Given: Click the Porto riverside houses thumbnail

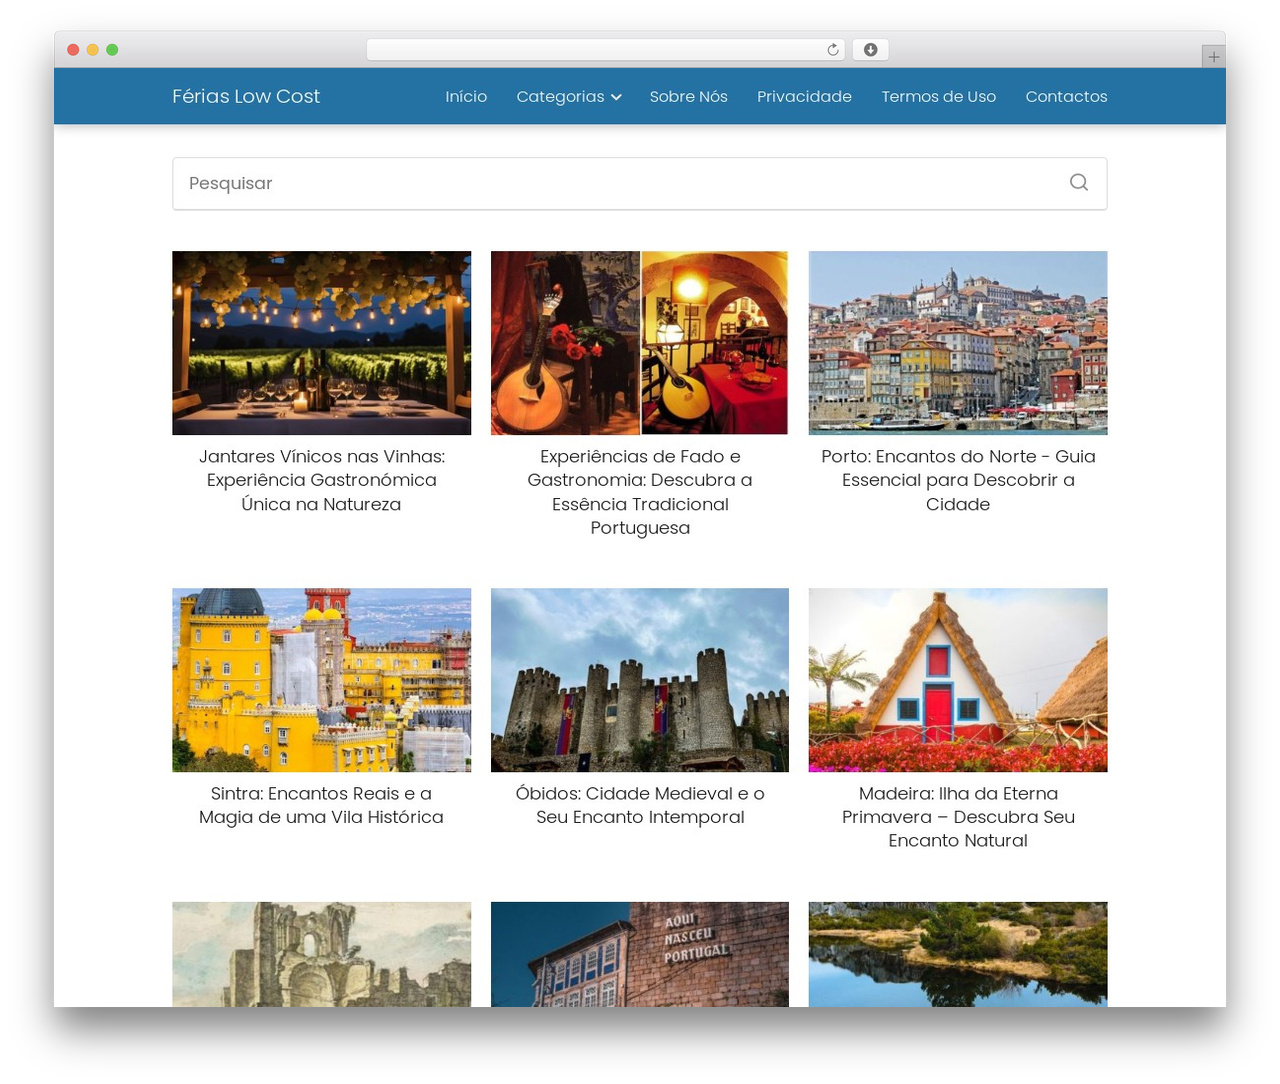Looking at the screenshot, I should 958,343.
